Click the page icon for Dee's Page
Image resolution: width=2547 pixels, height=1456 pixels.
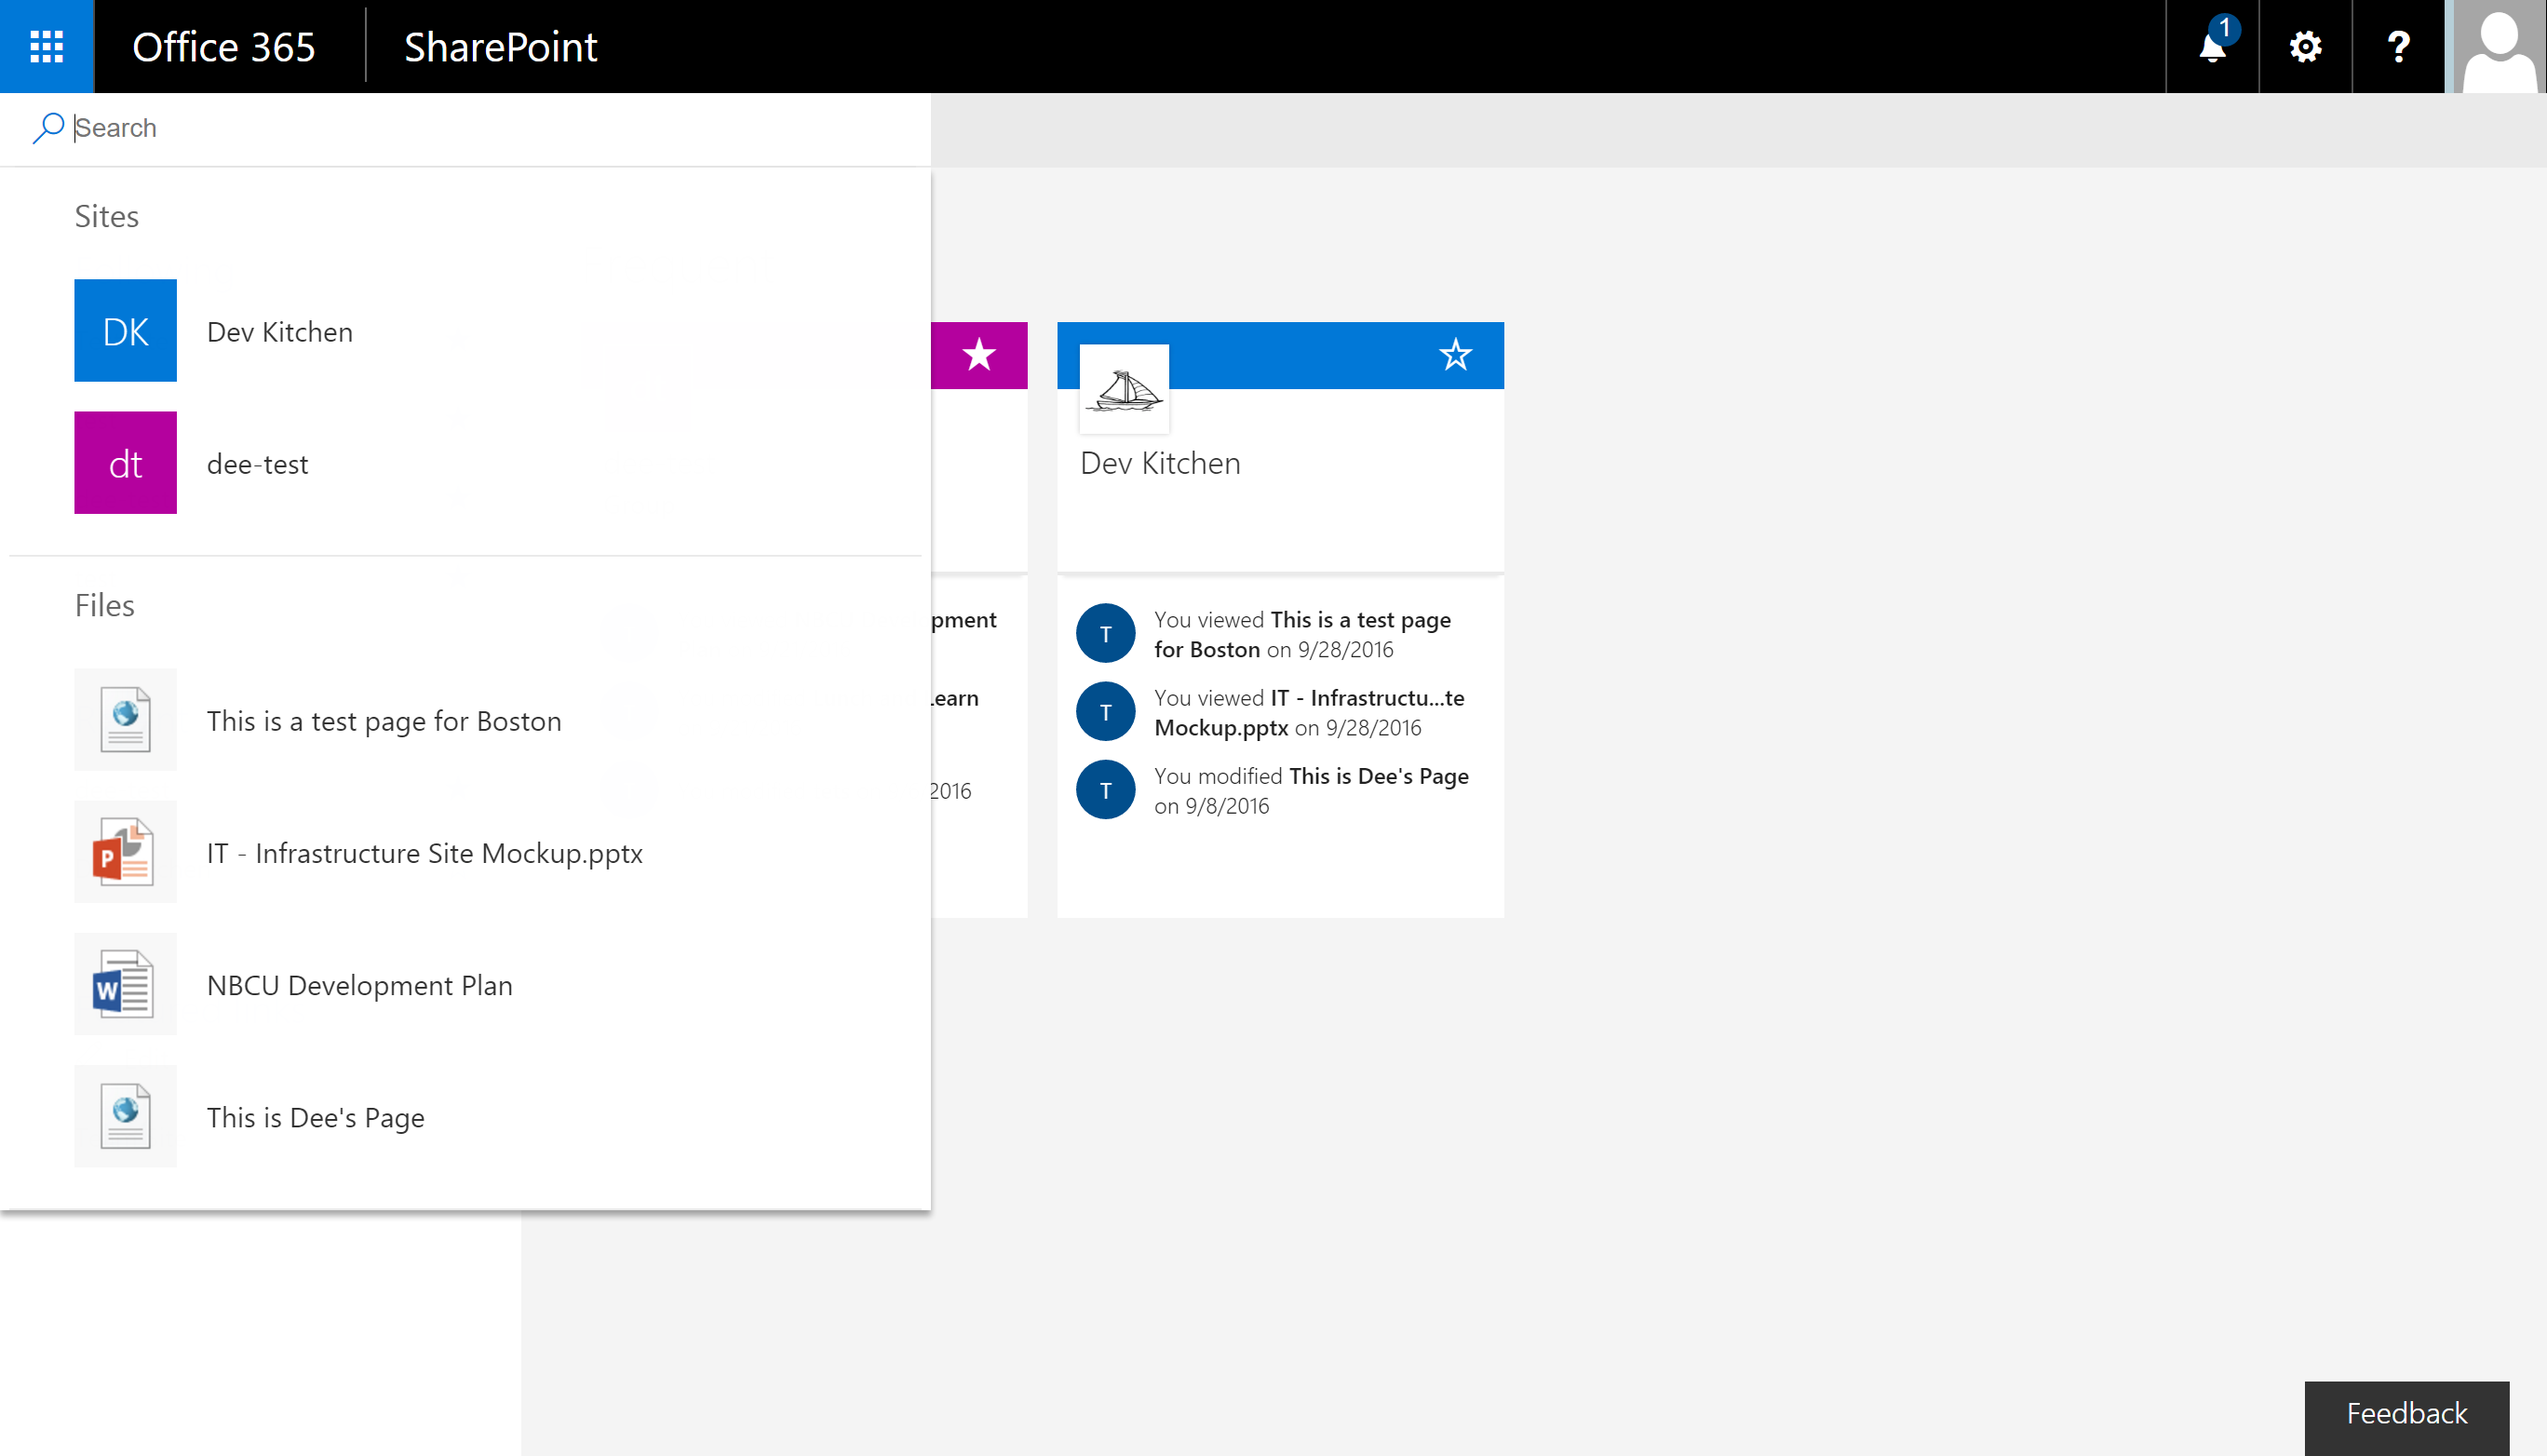pos(125,1116)
